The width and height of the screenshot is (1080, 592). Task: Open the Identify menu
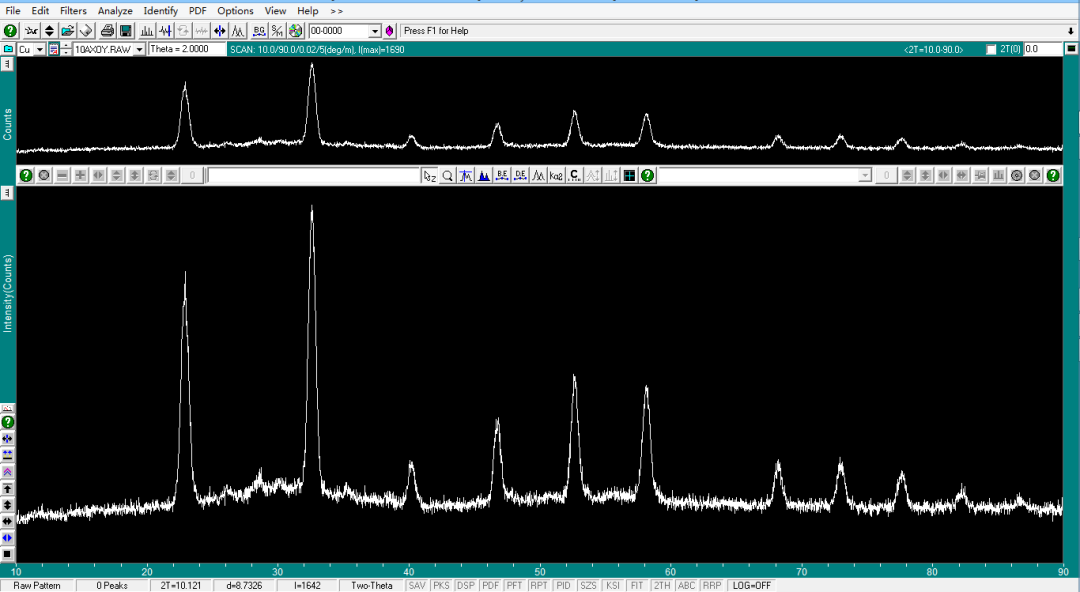pos(160,11)
